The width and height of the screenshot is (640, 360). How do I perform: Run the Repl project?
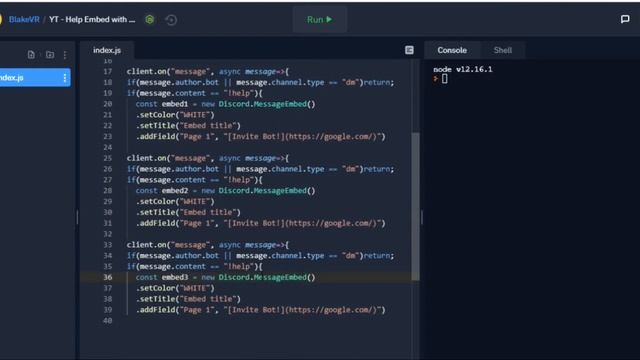(320, 20)
